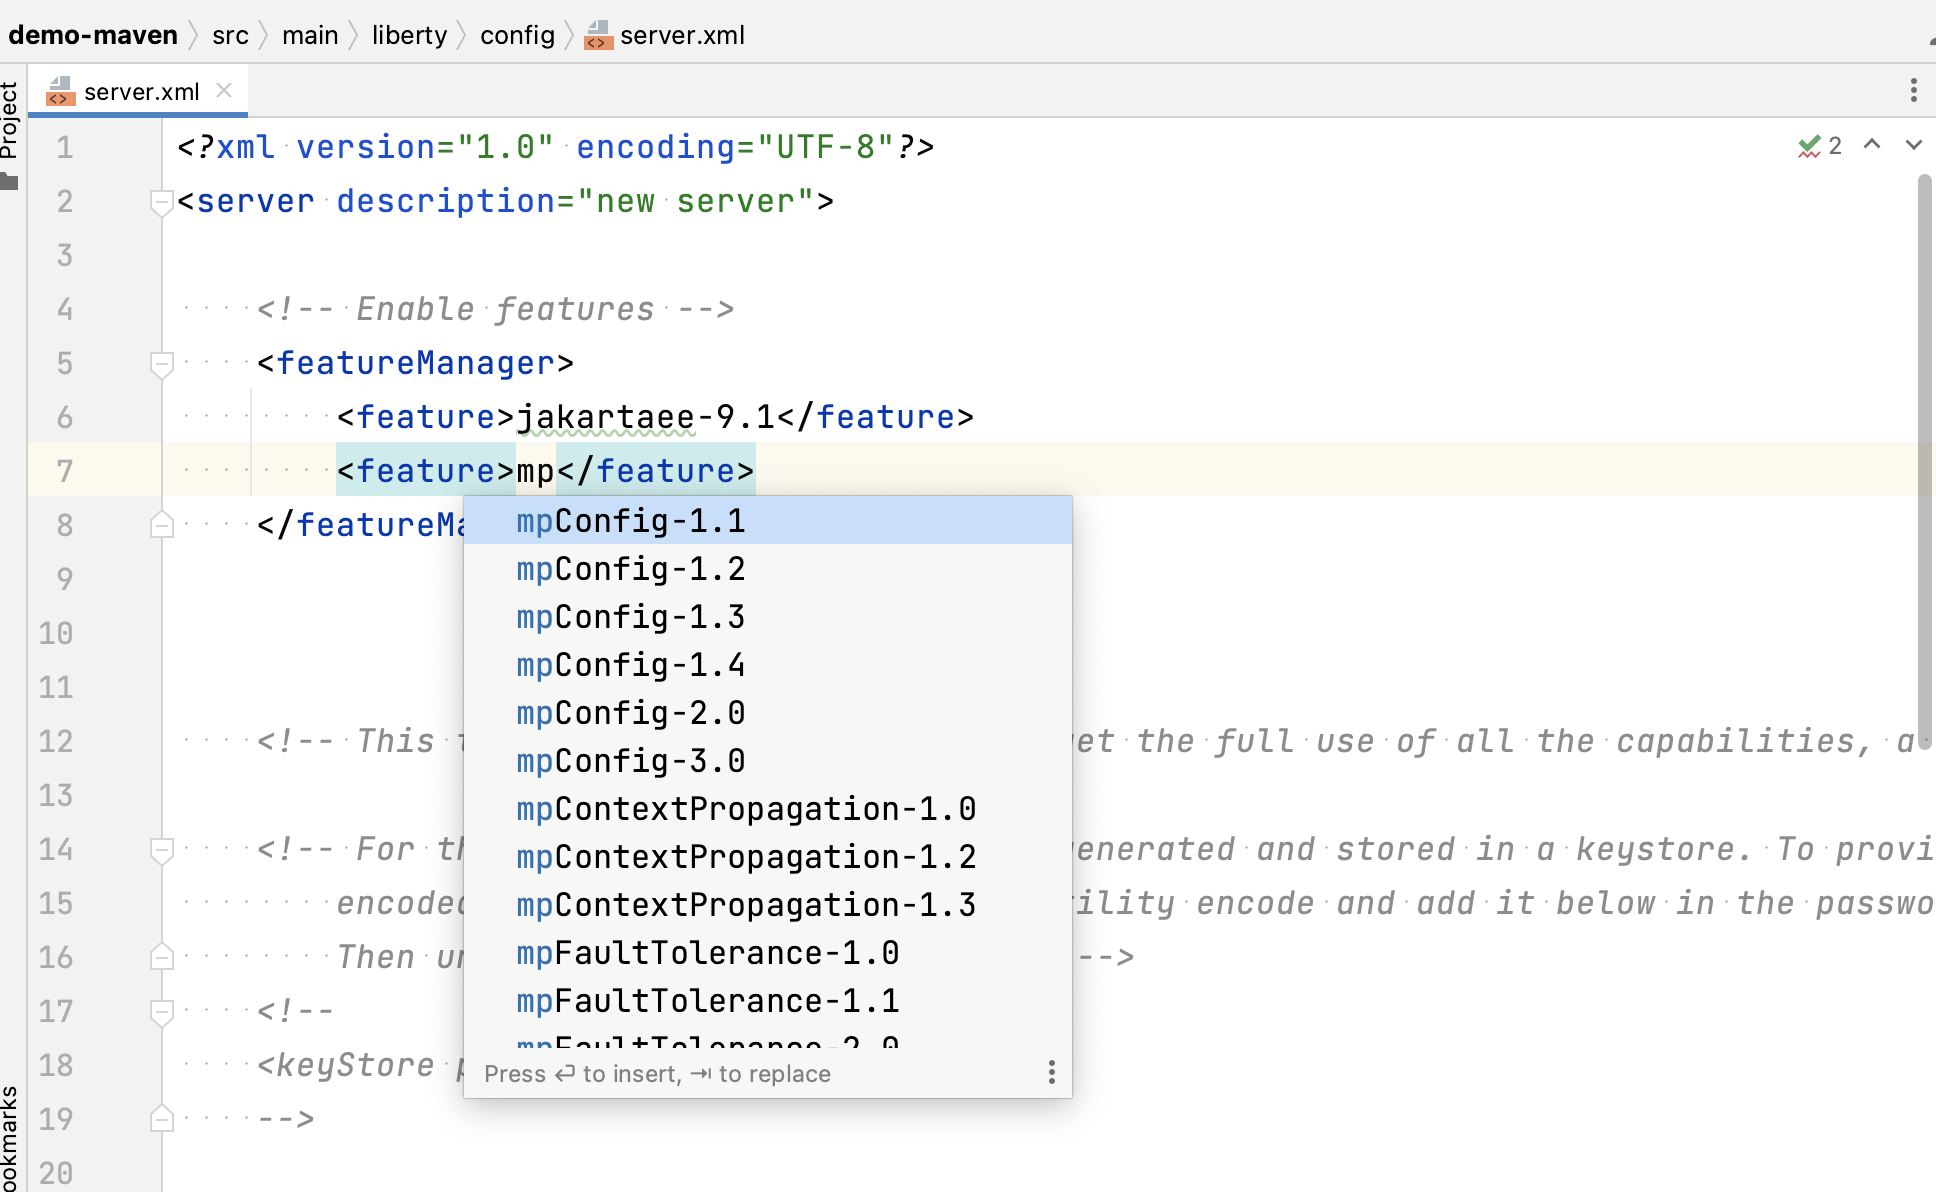Viewport: 1936px width, 1192px height.
Task: Pick mpFaultTolerance-1.1 completion entry
Action: pyautogui.click(x=707, y=1001)
